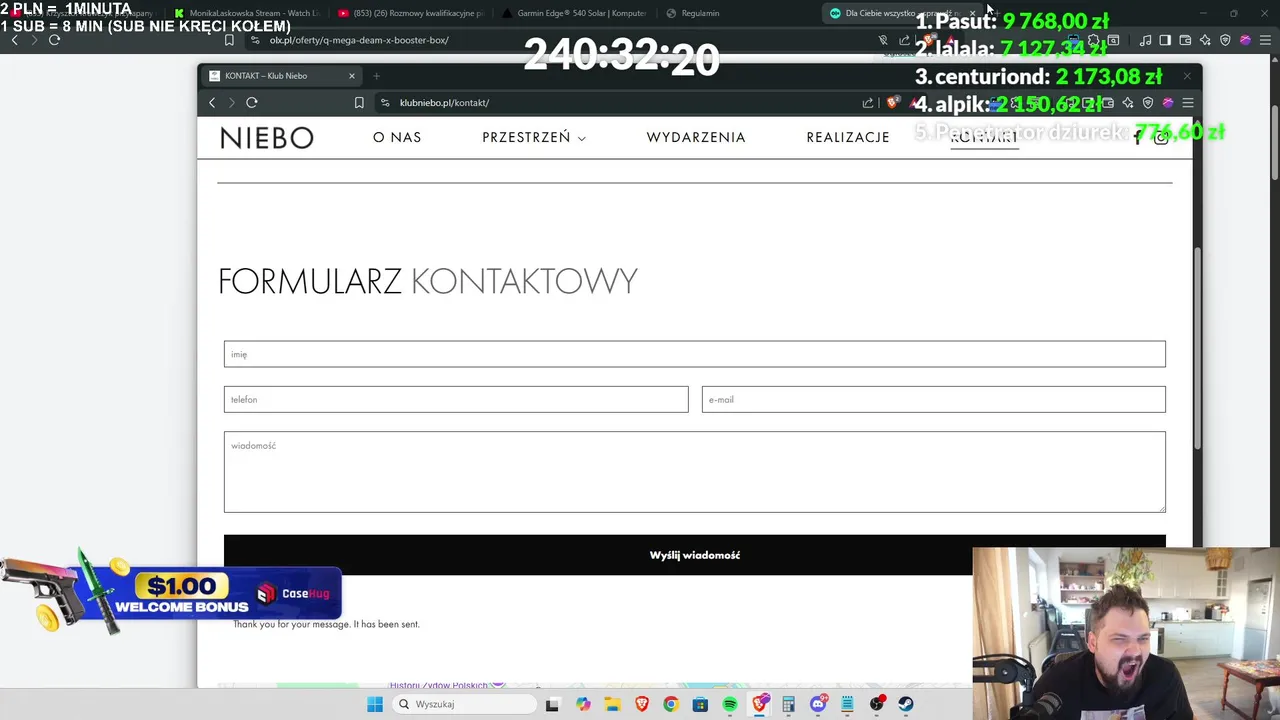Send the form with Wyślij wiadomość
This screenshot has width=1280, height=720.
coord(694,555)
